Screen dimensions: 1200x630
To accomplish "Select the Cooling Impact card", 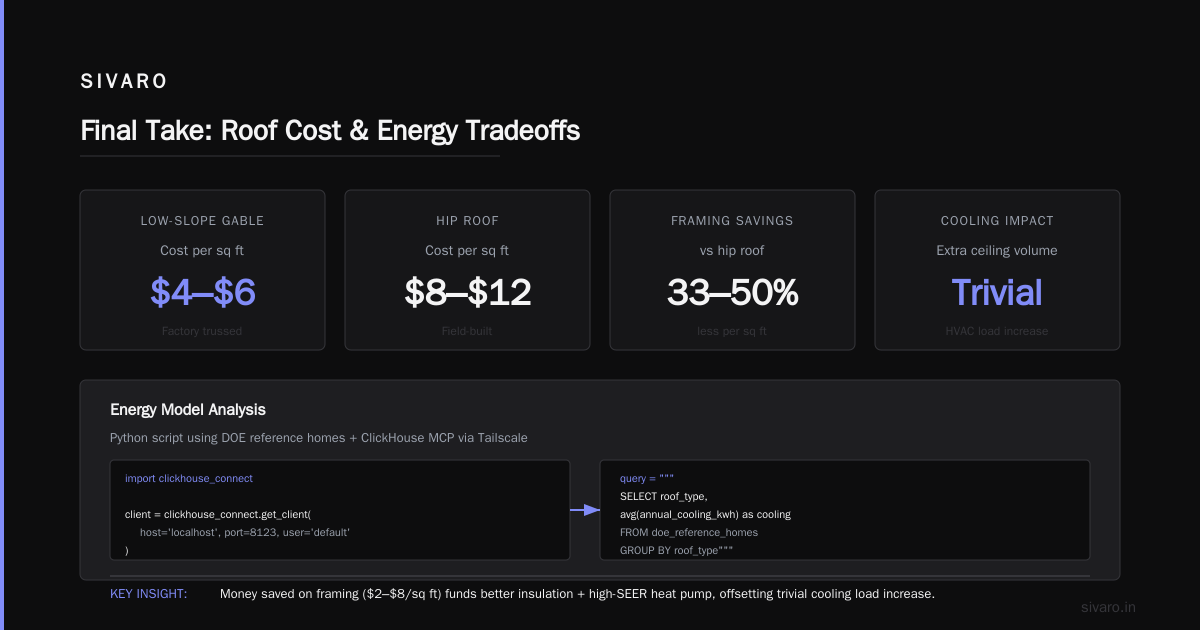I will point(997,270).
